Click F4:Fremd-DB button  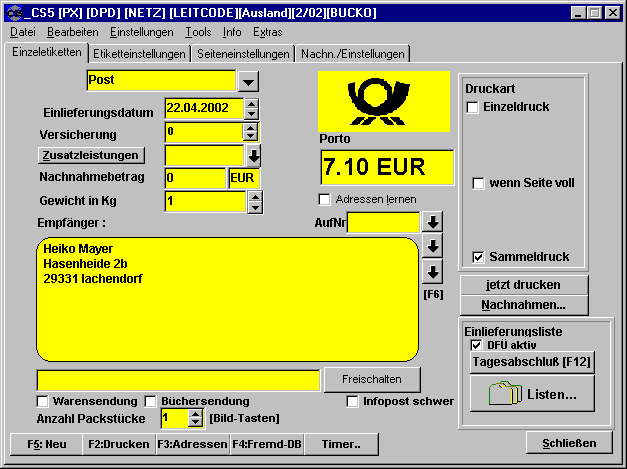[x=267, y=444]
